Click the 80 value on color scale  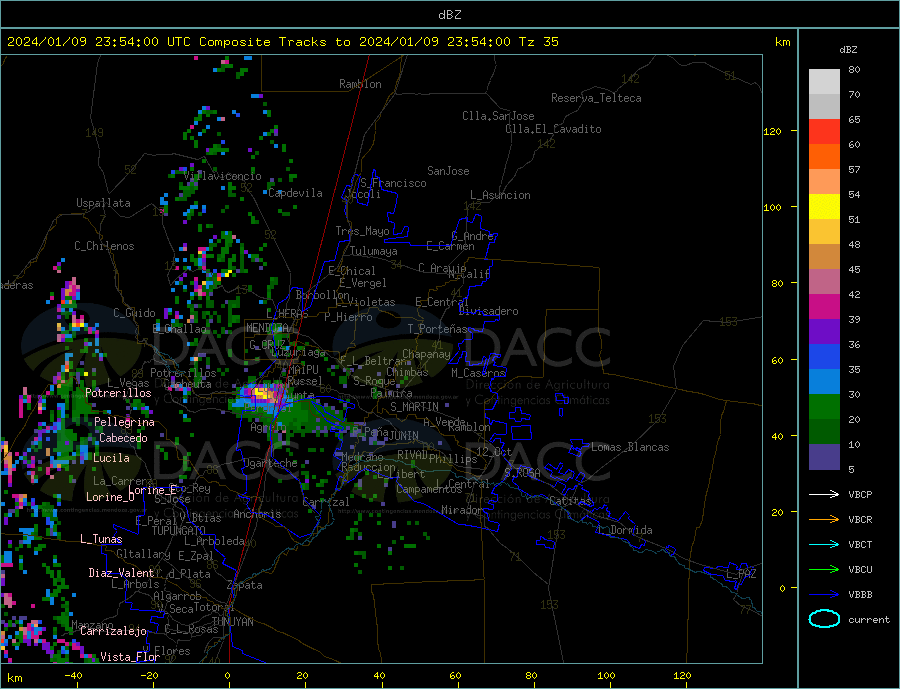tap(854, 69)
